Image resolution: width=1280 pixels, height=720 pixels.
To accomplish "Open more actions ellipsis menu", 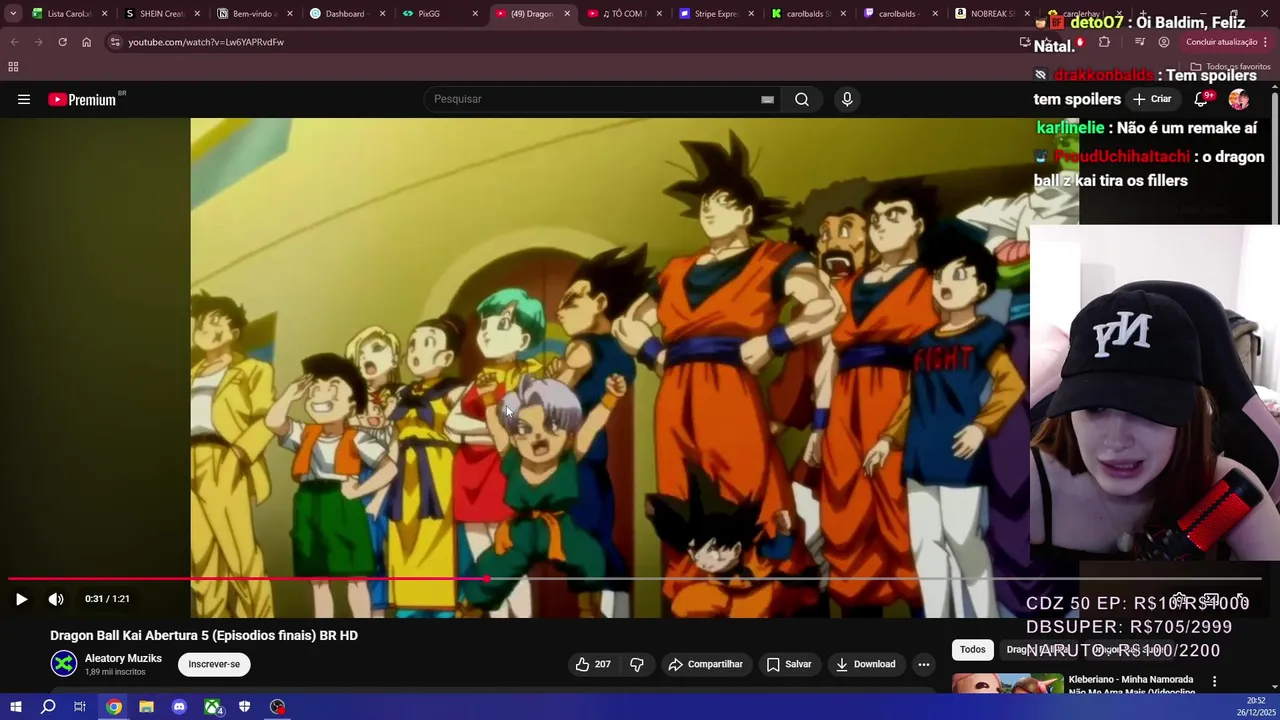I will (x=924, y=664).
